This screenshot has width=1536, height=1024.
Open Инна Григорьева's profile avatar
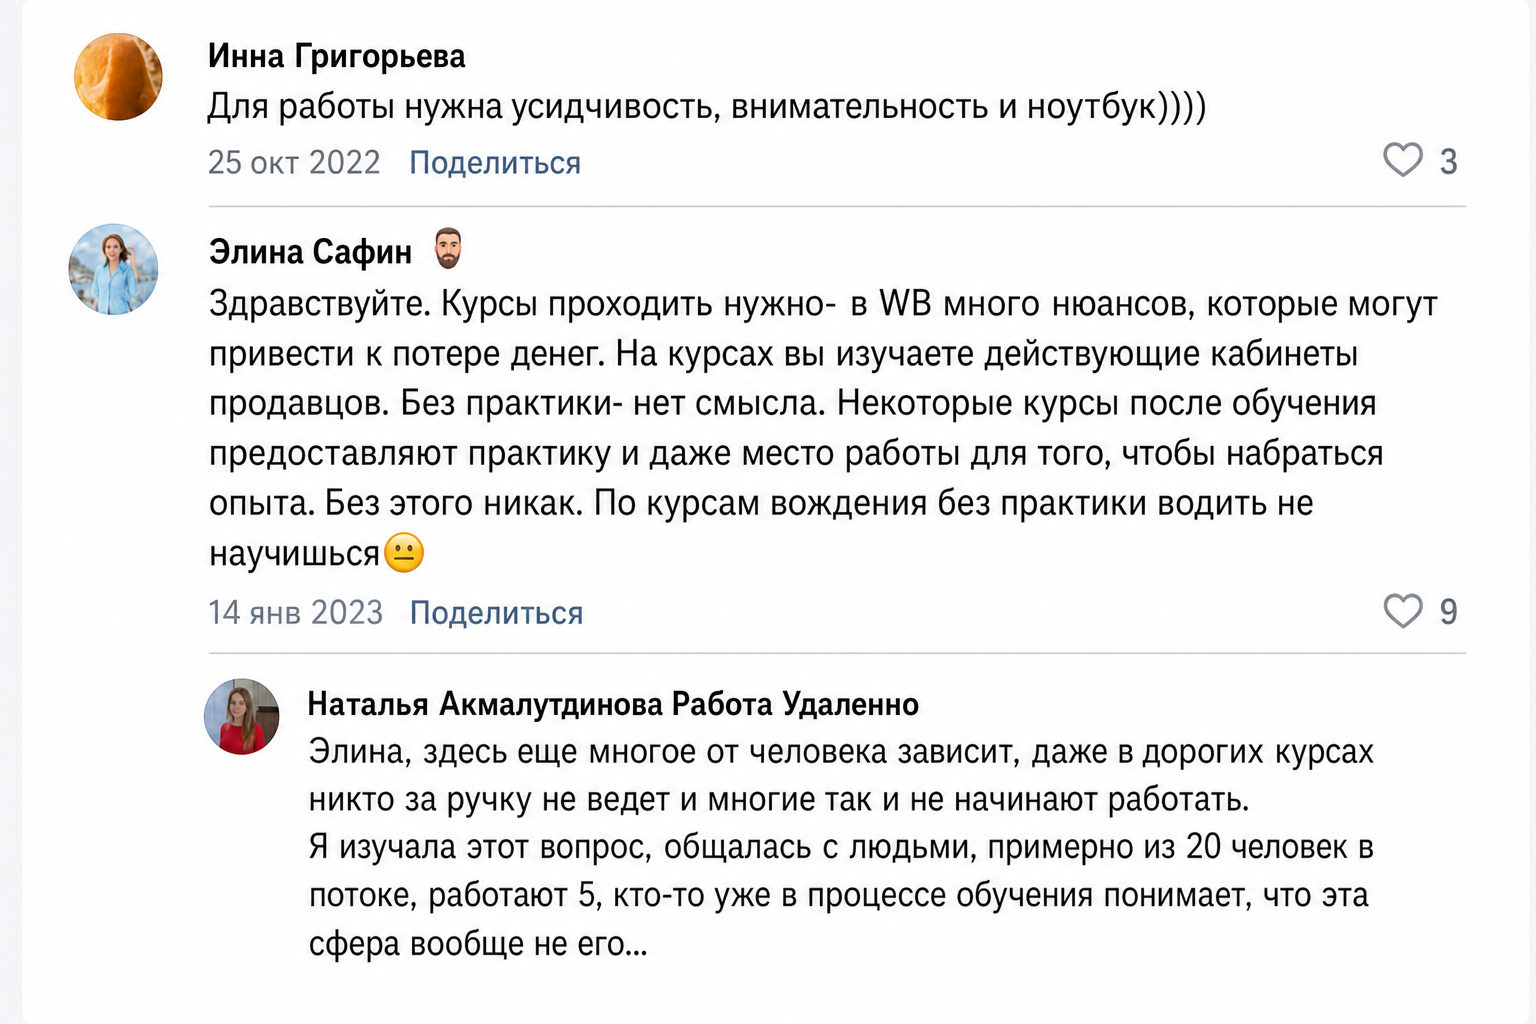click(x=118, y=77)
